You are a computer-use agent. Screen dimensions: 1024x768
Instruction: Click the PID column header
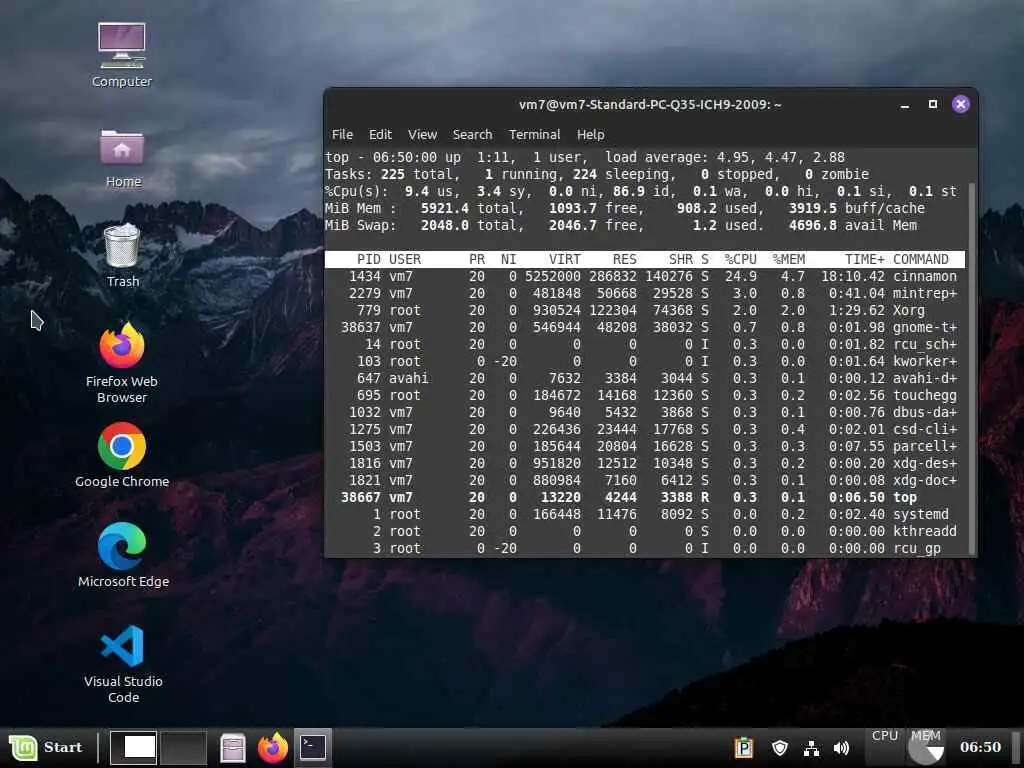[369, 259]
